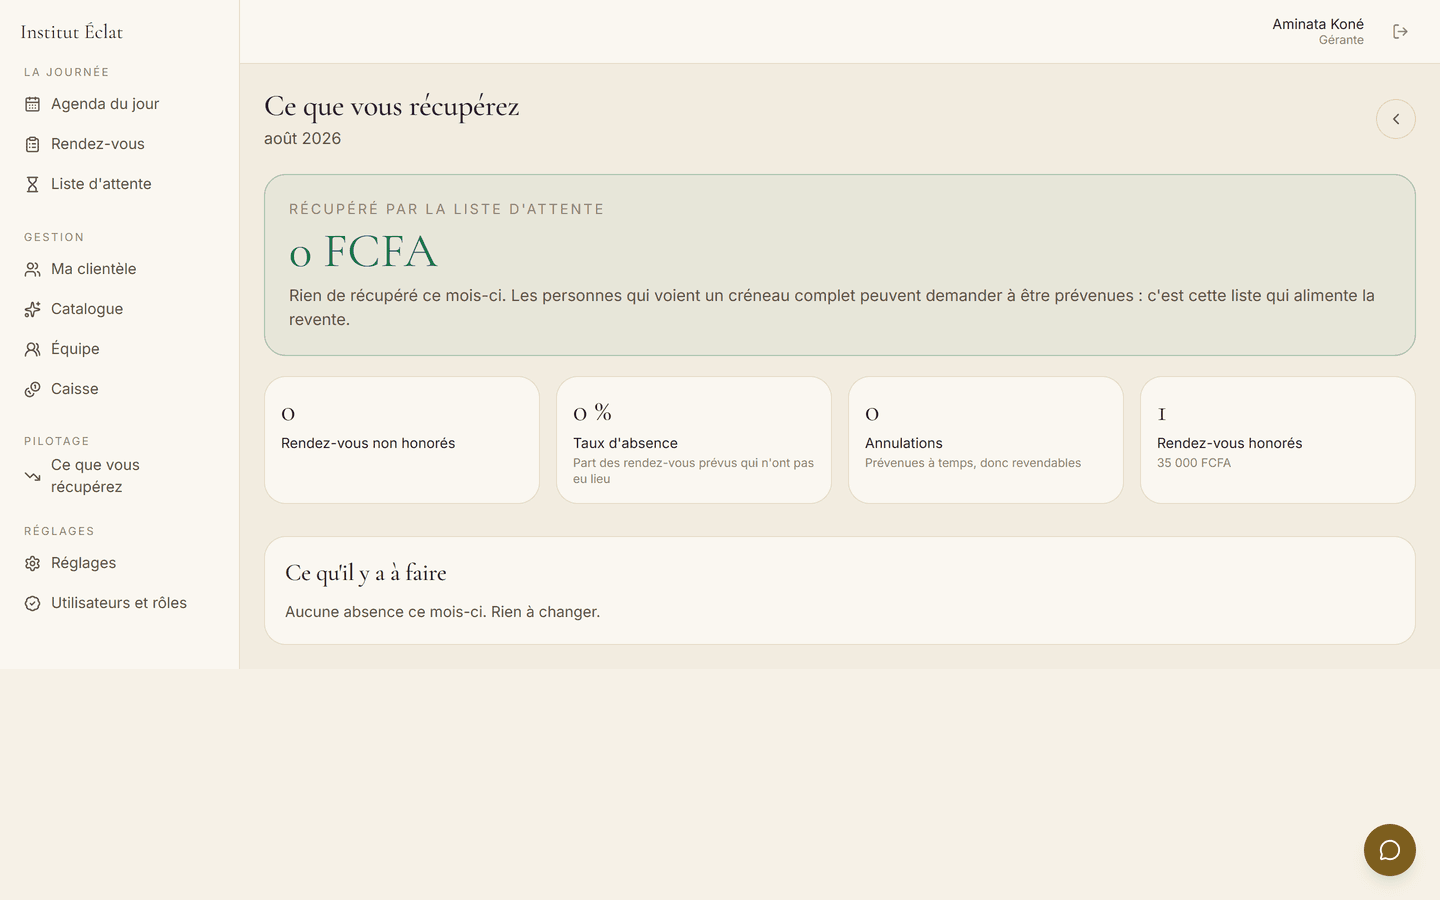
Task: Select the Taux d'absence stat card
Action: [x=694, y=440]
